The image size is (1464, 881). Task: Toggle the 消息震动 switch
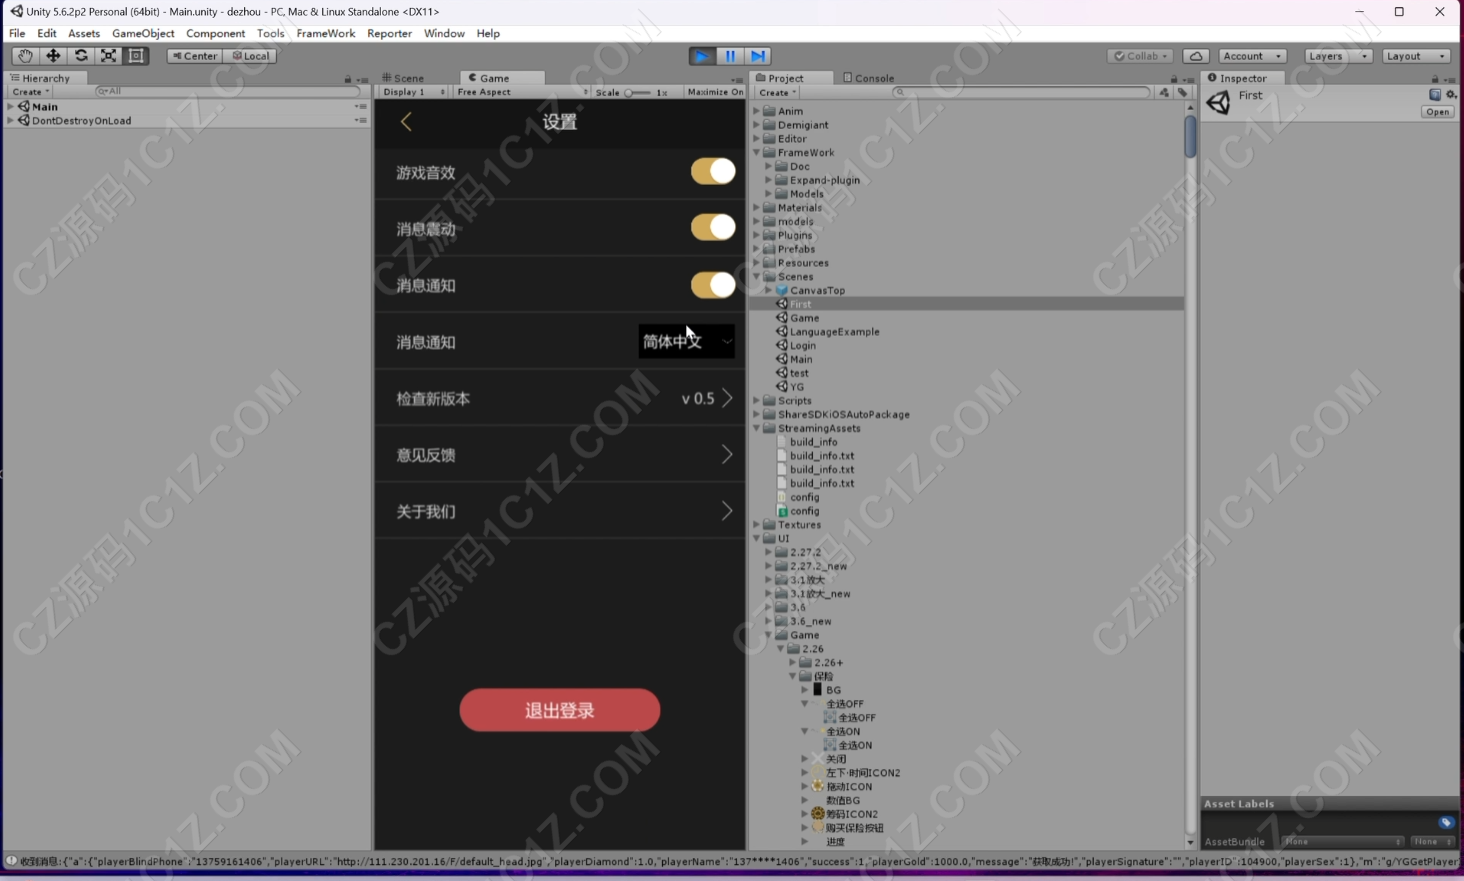coord(713,228)
